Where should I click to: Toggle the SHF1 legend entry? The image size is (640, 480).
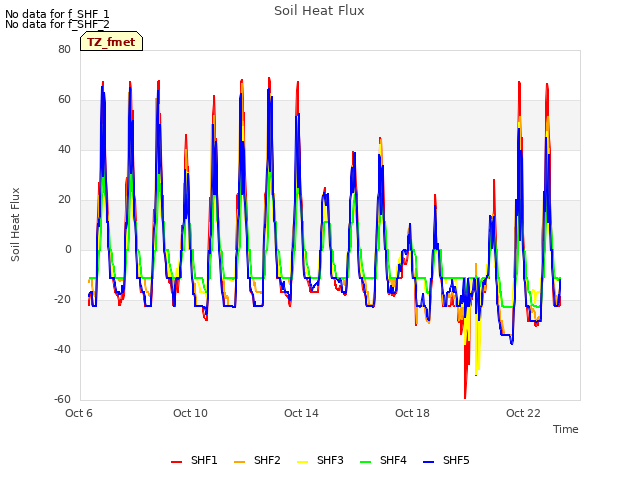pyautogui.click(x=194, y=460)
